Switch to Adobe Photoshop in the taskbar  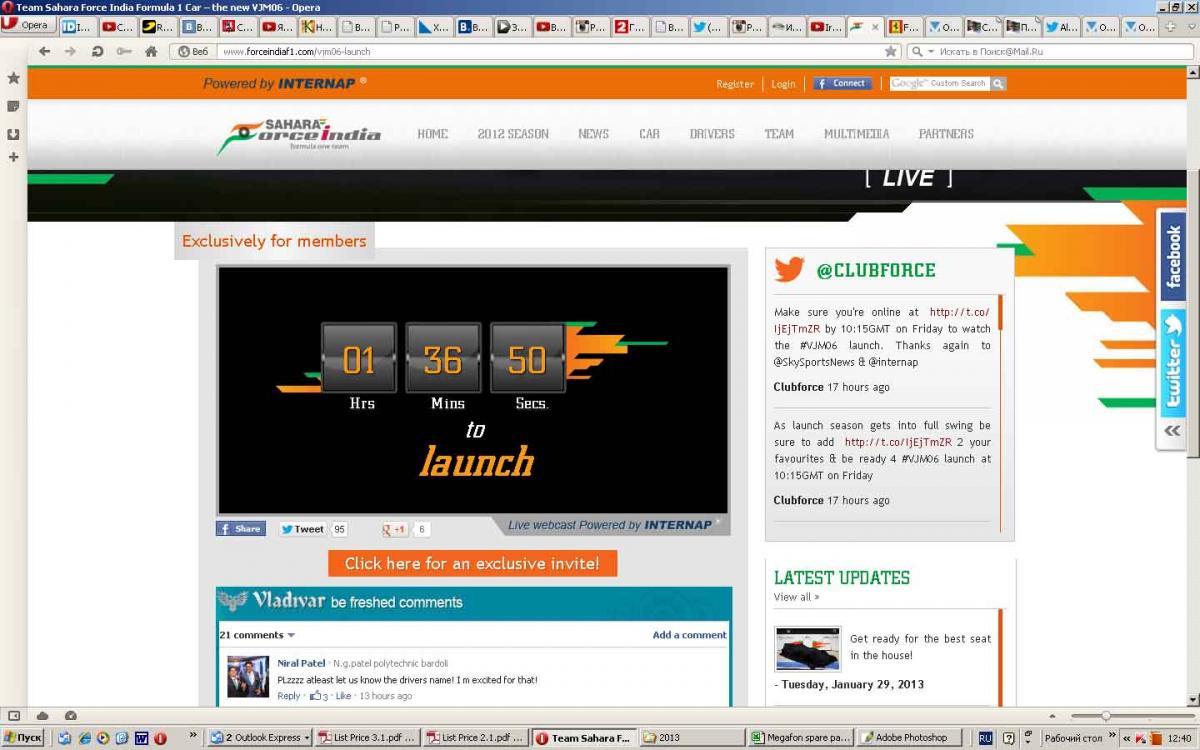pyautogui.click(x=908, y=738)
